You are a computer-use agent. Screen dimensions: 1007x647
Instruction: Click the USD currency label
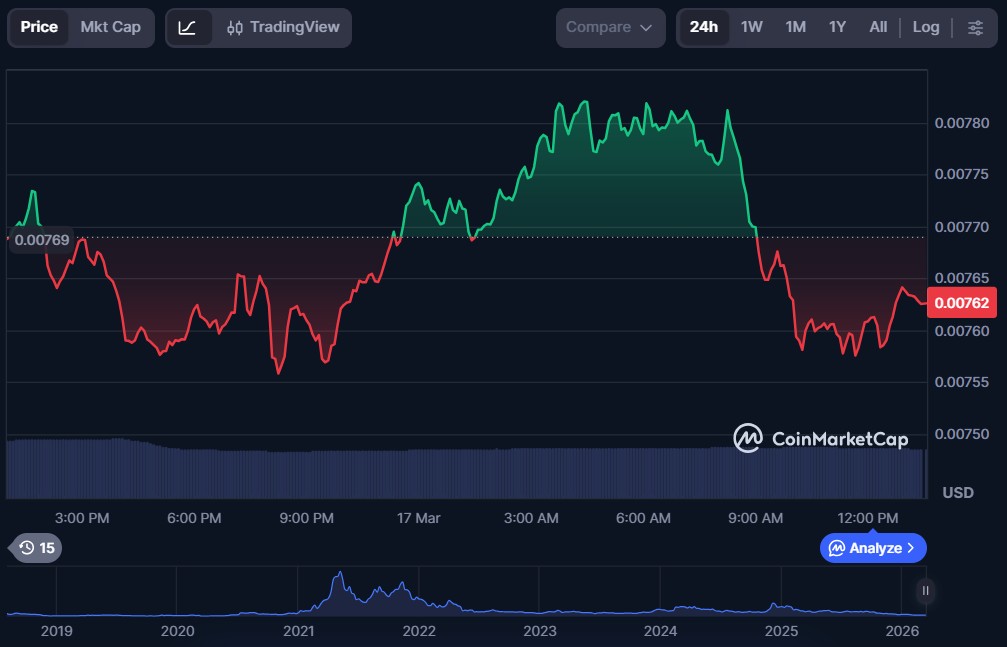click(x=958, y=492)
